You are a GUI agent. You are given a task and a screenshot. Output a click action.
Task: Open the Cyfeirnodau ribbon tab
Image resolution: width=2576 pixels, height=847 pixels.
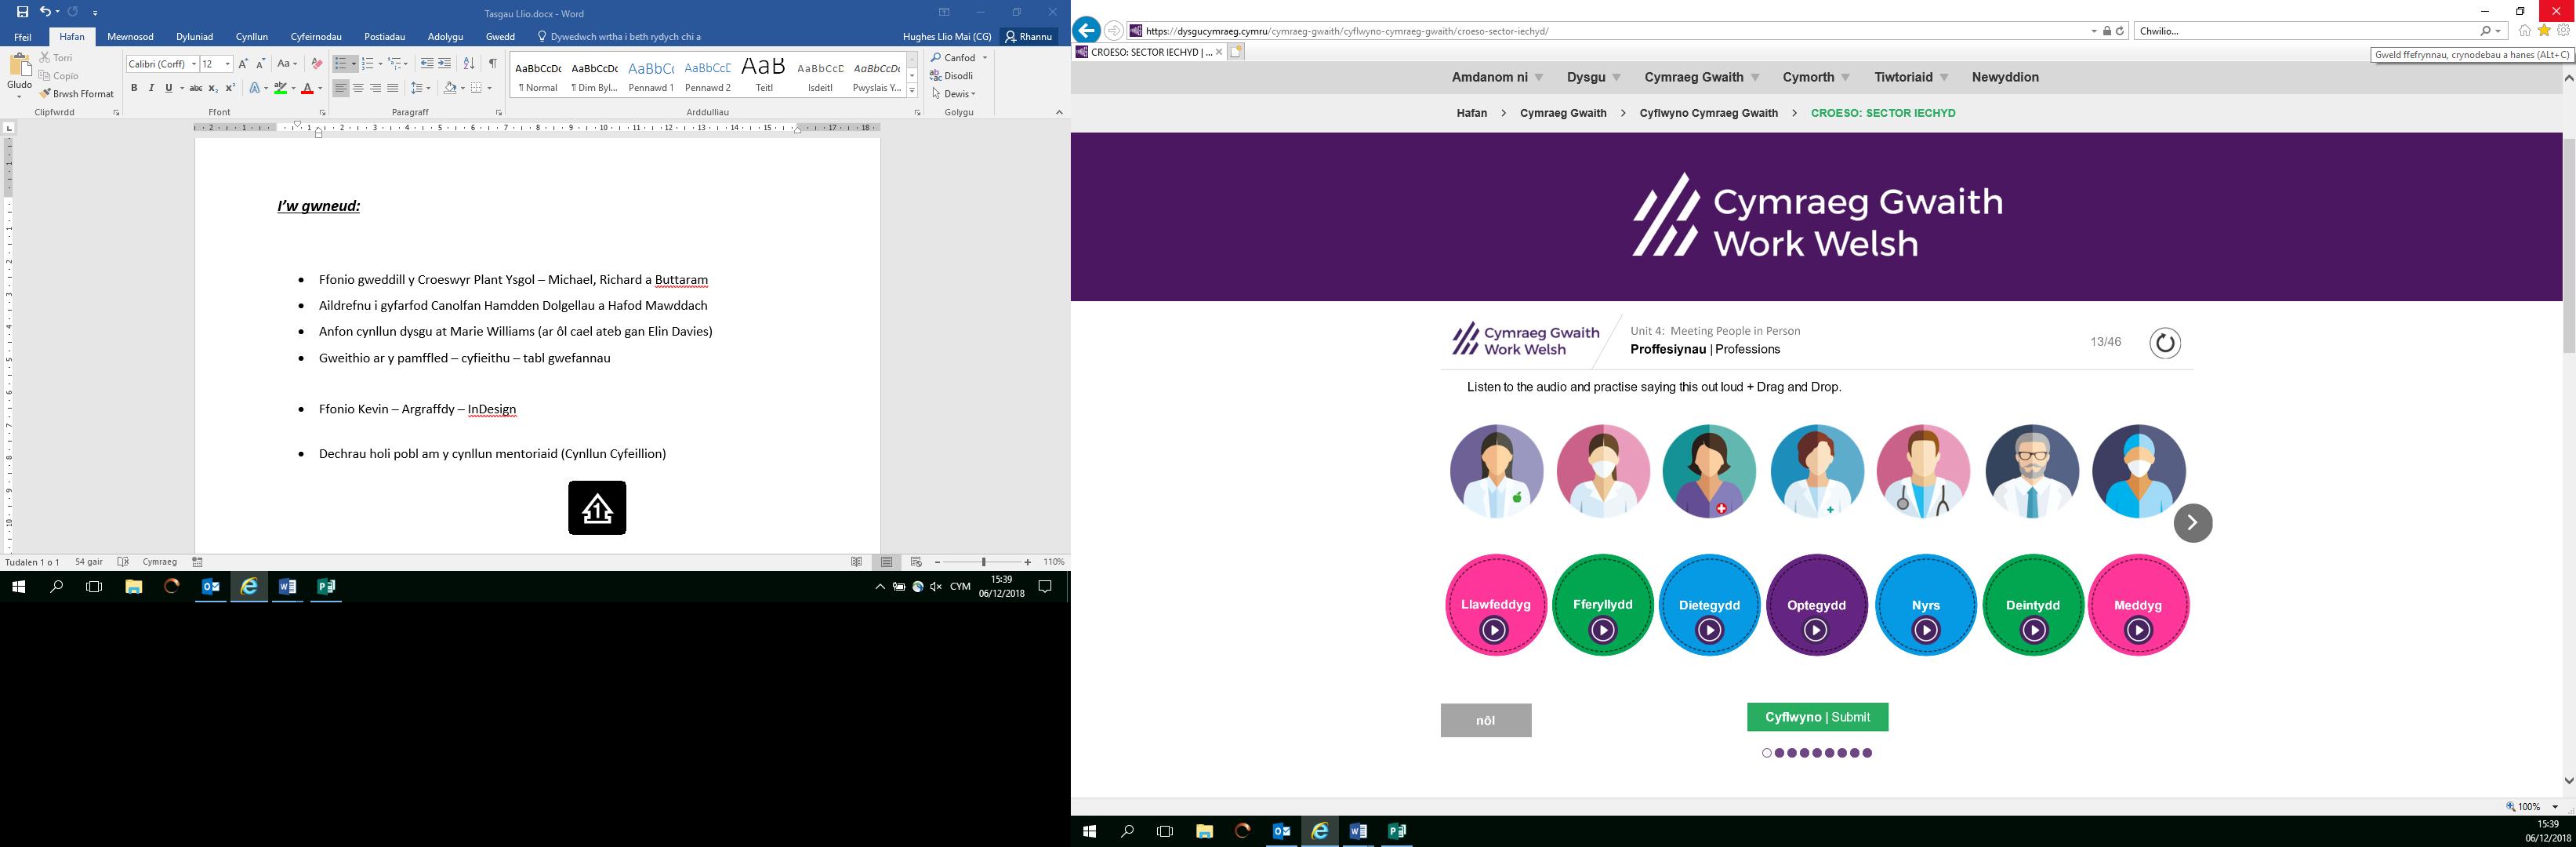pos(316,37)
